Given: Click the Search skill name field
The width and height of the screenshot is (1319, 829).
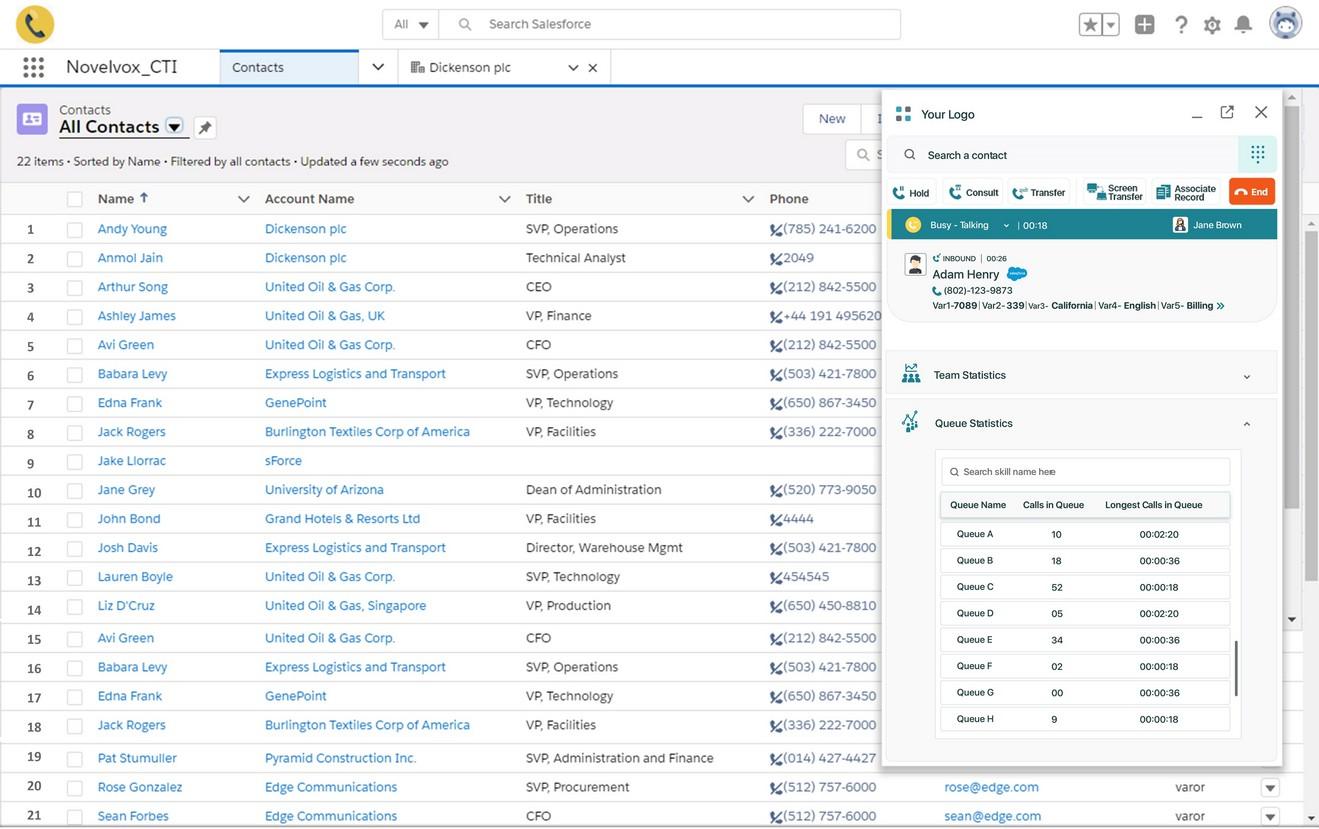Looking at the screenshot, I should pyautogui.click(x=1085, y=471).
